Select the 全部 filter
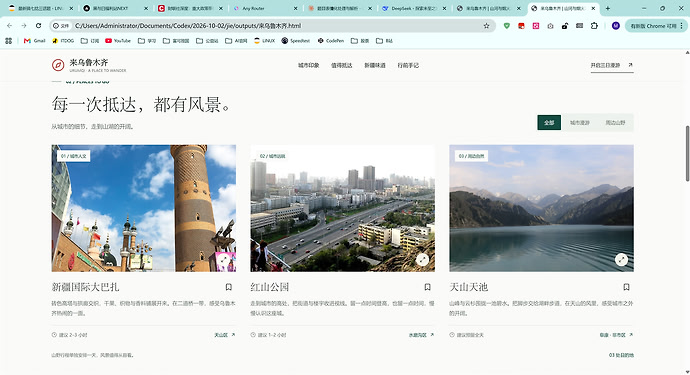This screenshot has width=690, height=375. [x=549, y=122]
